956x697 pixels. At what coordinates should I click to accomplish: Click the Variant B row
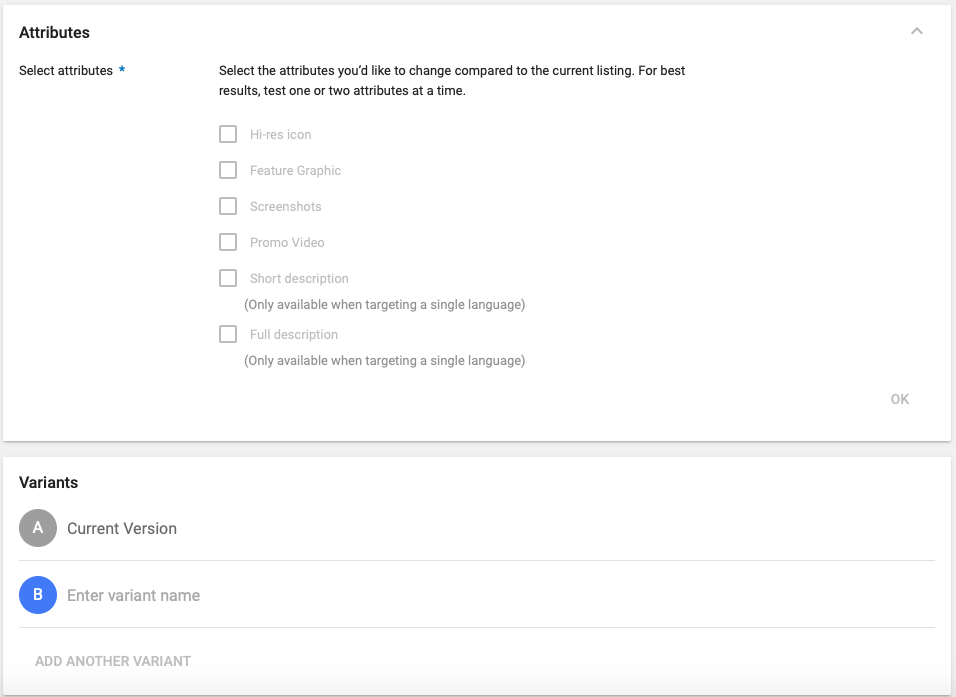300,594
